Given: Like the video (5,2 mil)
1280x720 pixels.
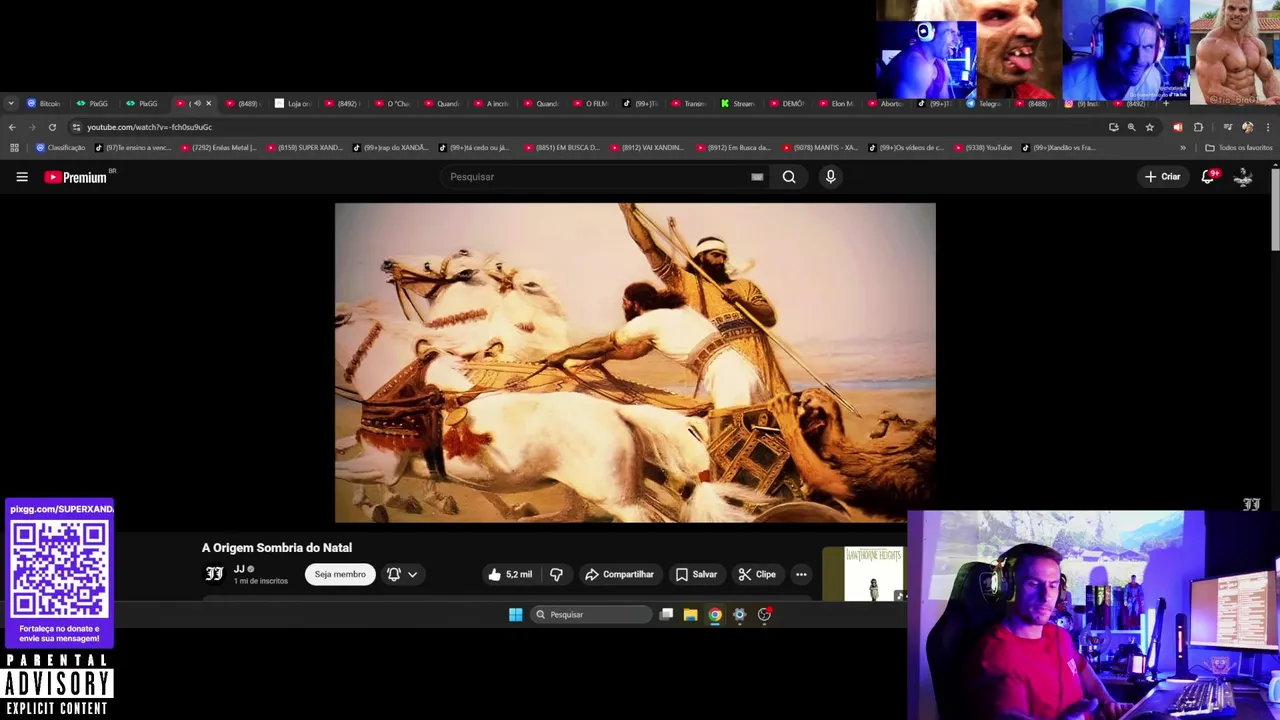Looking at the screenshot, I should click(x=510, y=574).
